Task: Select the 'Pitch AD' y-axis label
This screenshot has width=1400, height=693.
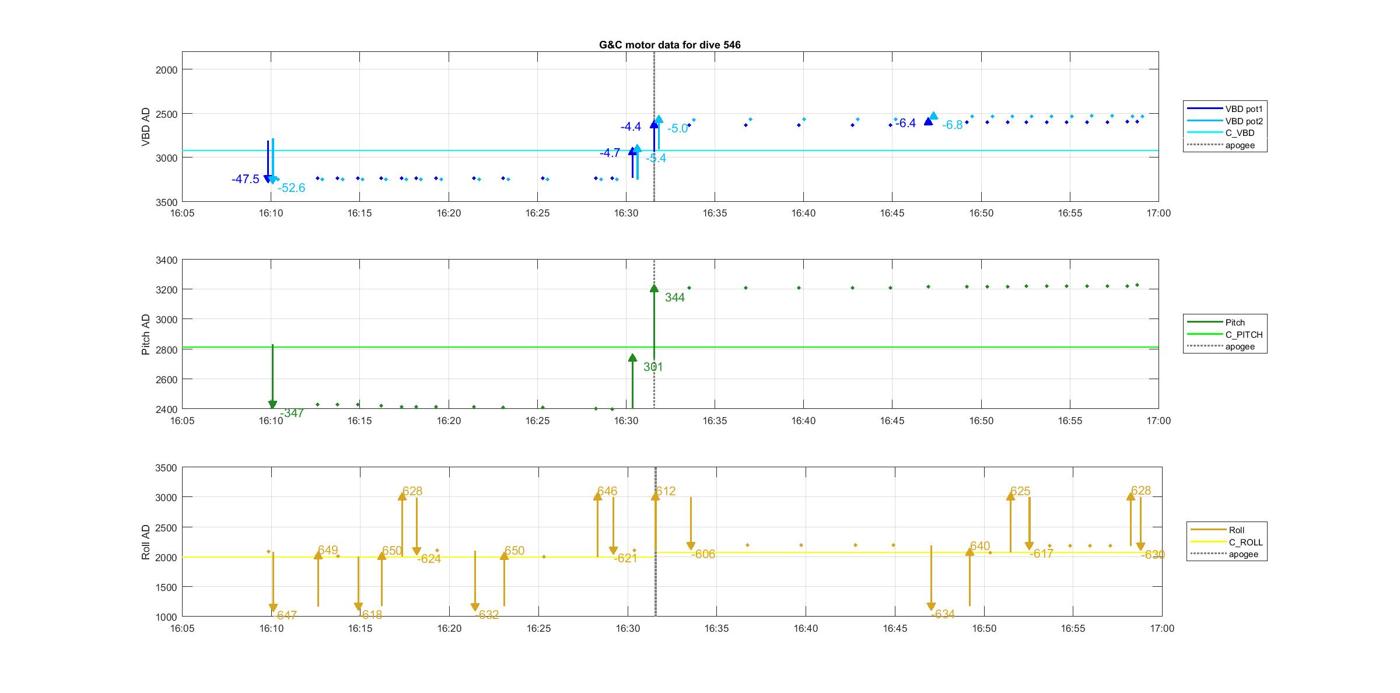Action: coord(146,334)
